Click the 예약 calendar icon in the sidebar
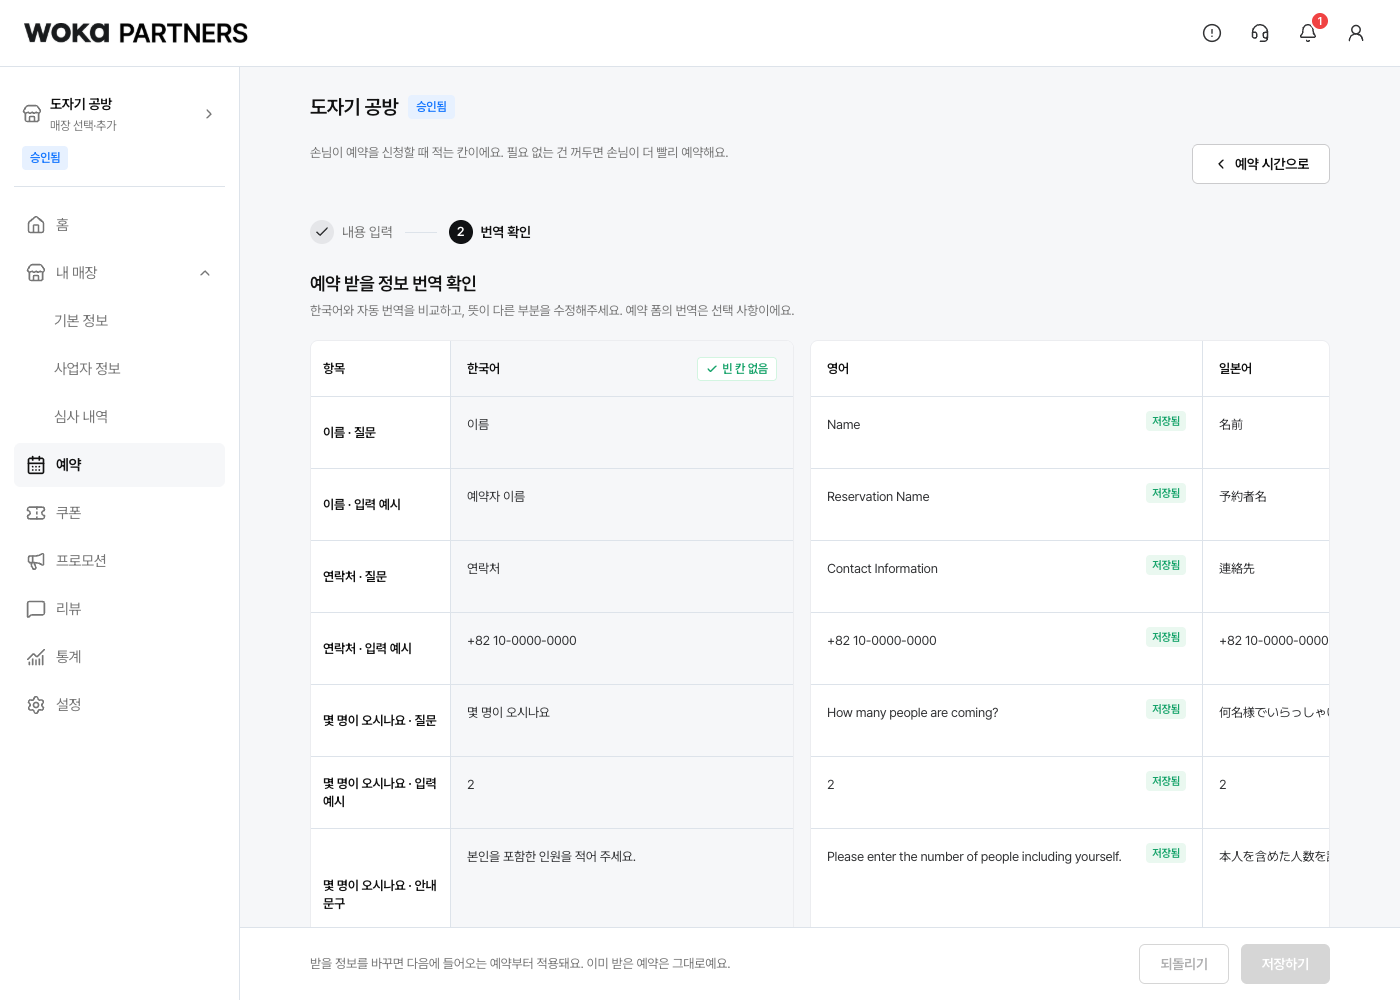 (x=36, y=465)
